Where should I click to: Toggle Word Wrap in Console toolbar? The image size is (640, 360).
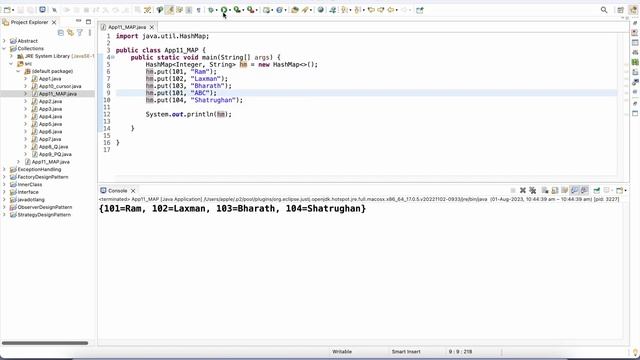pos(564,190)
